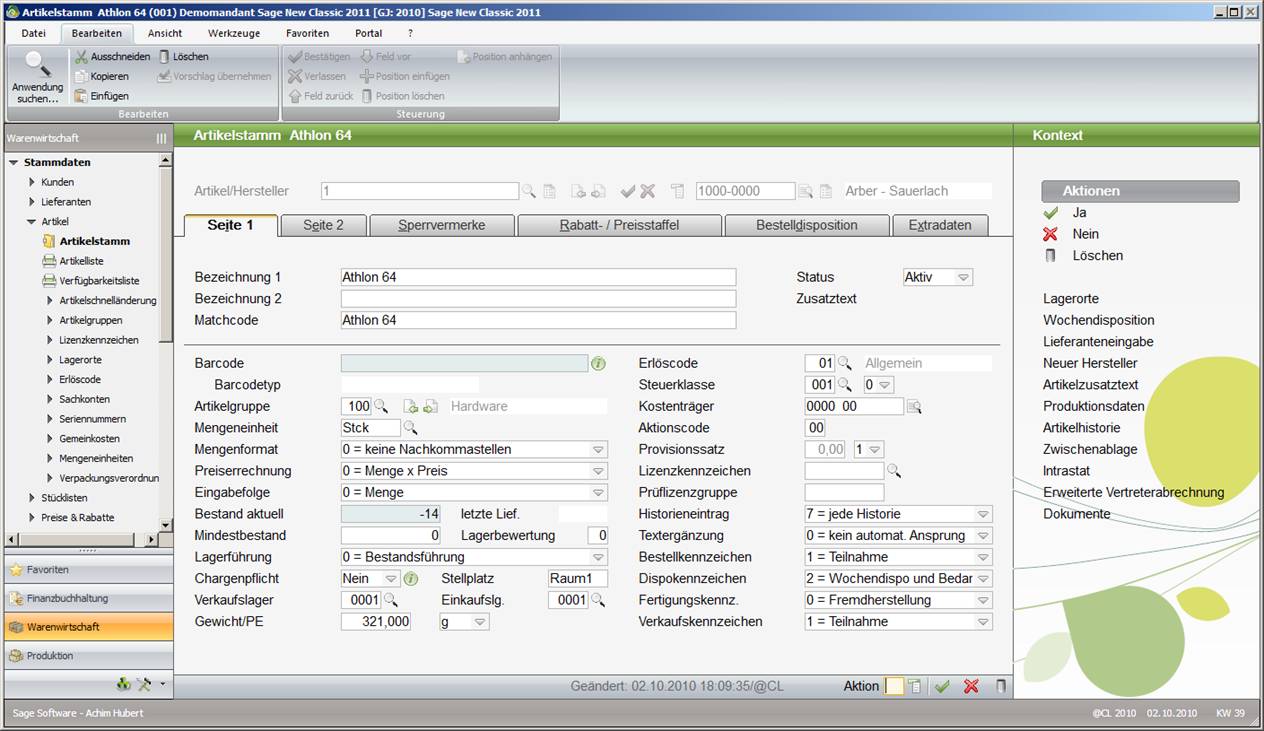Click the lookup magnifier next to Lizenzkennzeichen
The image size is (1264, 731).
(x=894, y=471)
